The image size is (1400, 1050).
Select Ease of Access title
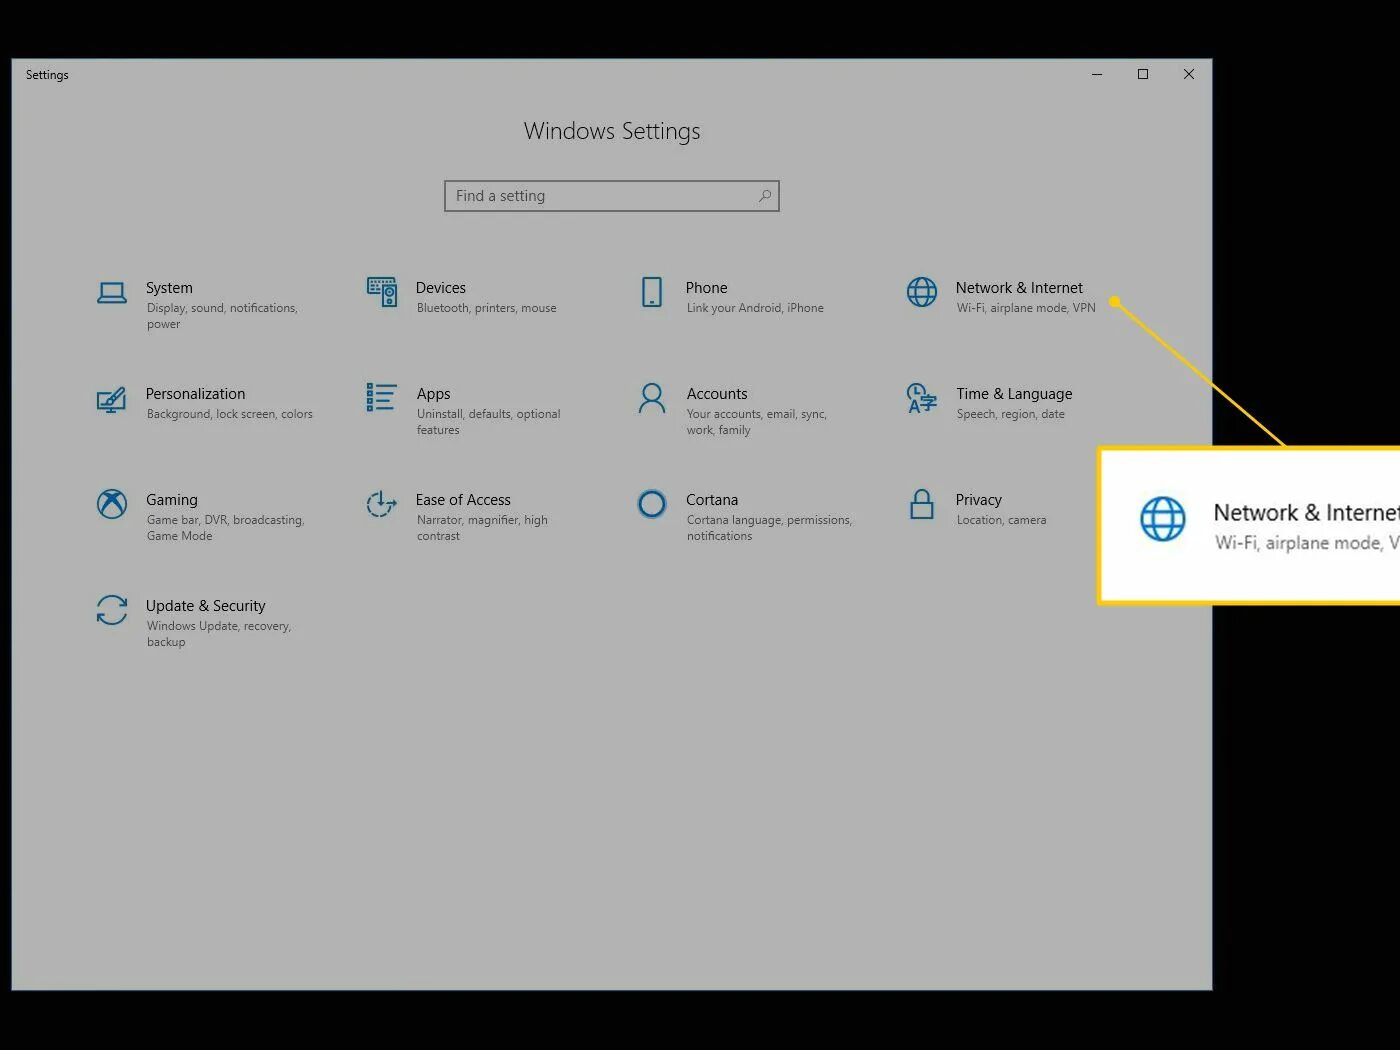[x=463, y=500]
